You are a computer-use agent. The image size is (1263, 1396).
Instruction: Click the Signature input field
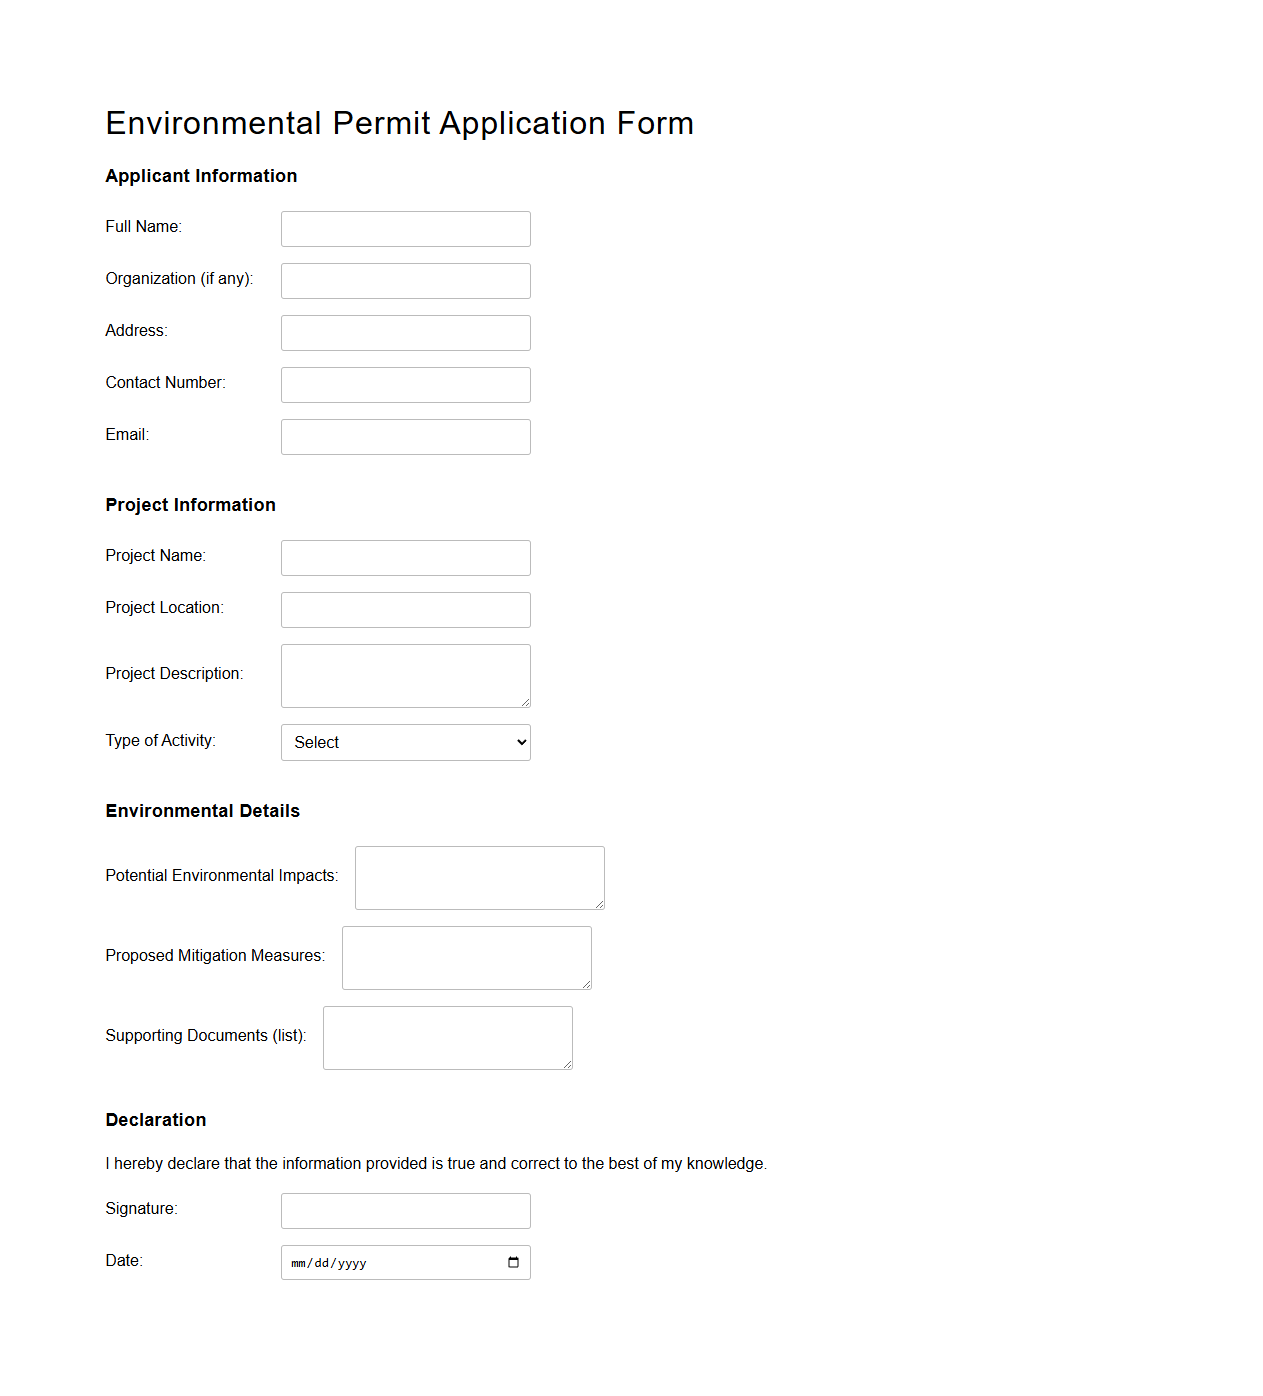[x=405, y=1210]
